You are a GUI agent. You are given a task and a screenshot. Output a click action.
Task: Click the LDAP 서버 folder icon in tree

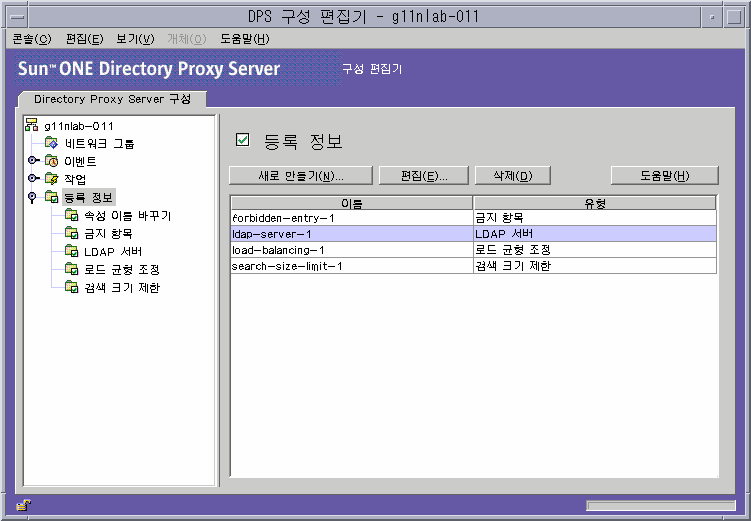pyautogui.click(x=71, y=251)
